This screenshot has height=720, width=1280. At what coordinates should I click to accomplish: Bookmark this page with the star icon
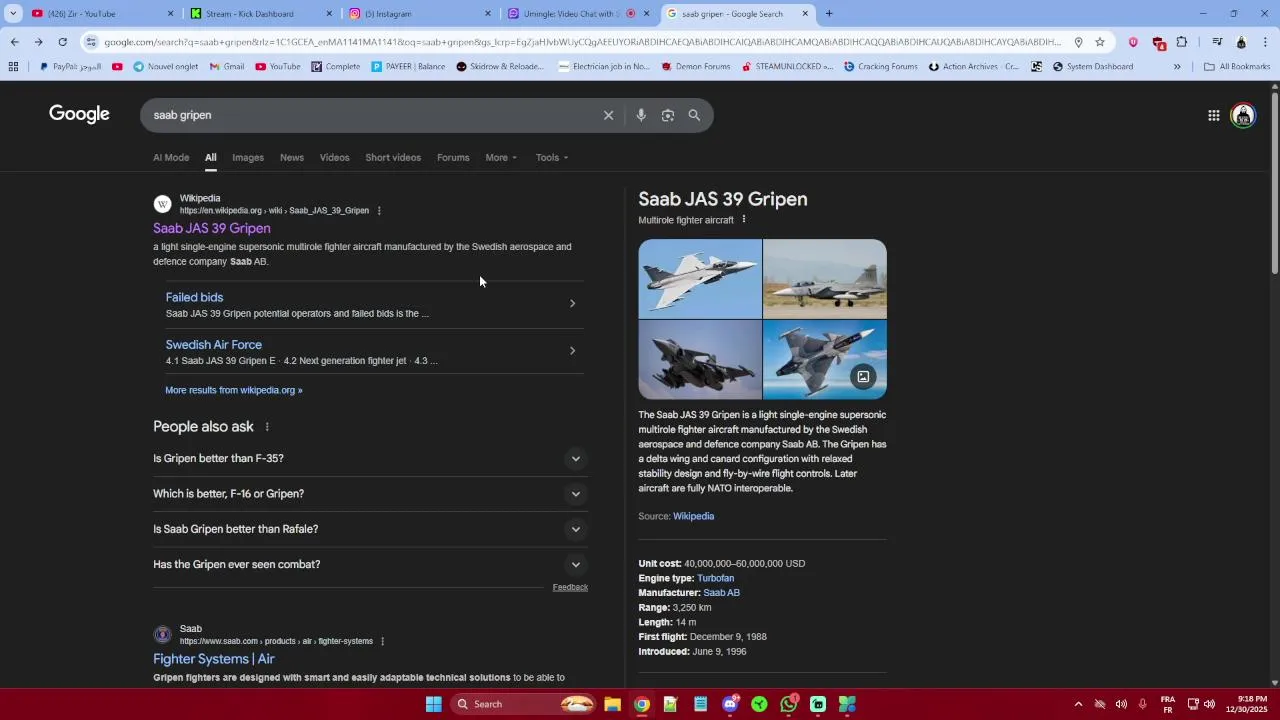coord(1100,42)
